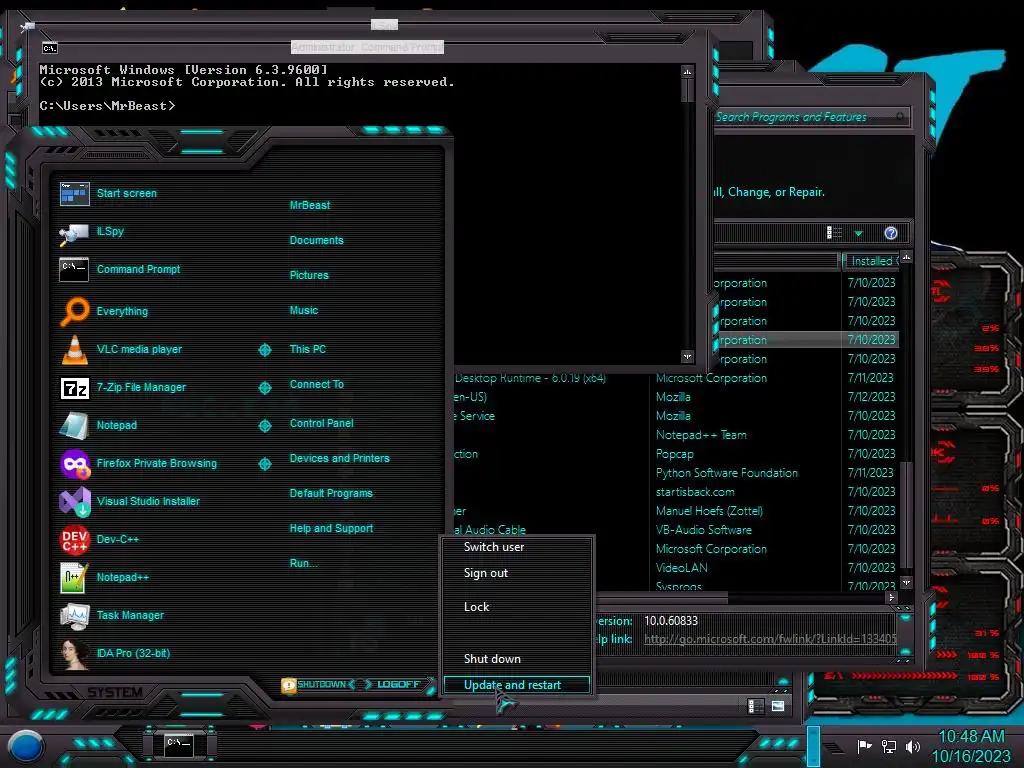Select Command Prompt taskbar button
The height and width of the screenshot is (768, 1024).
coord(178,744)
